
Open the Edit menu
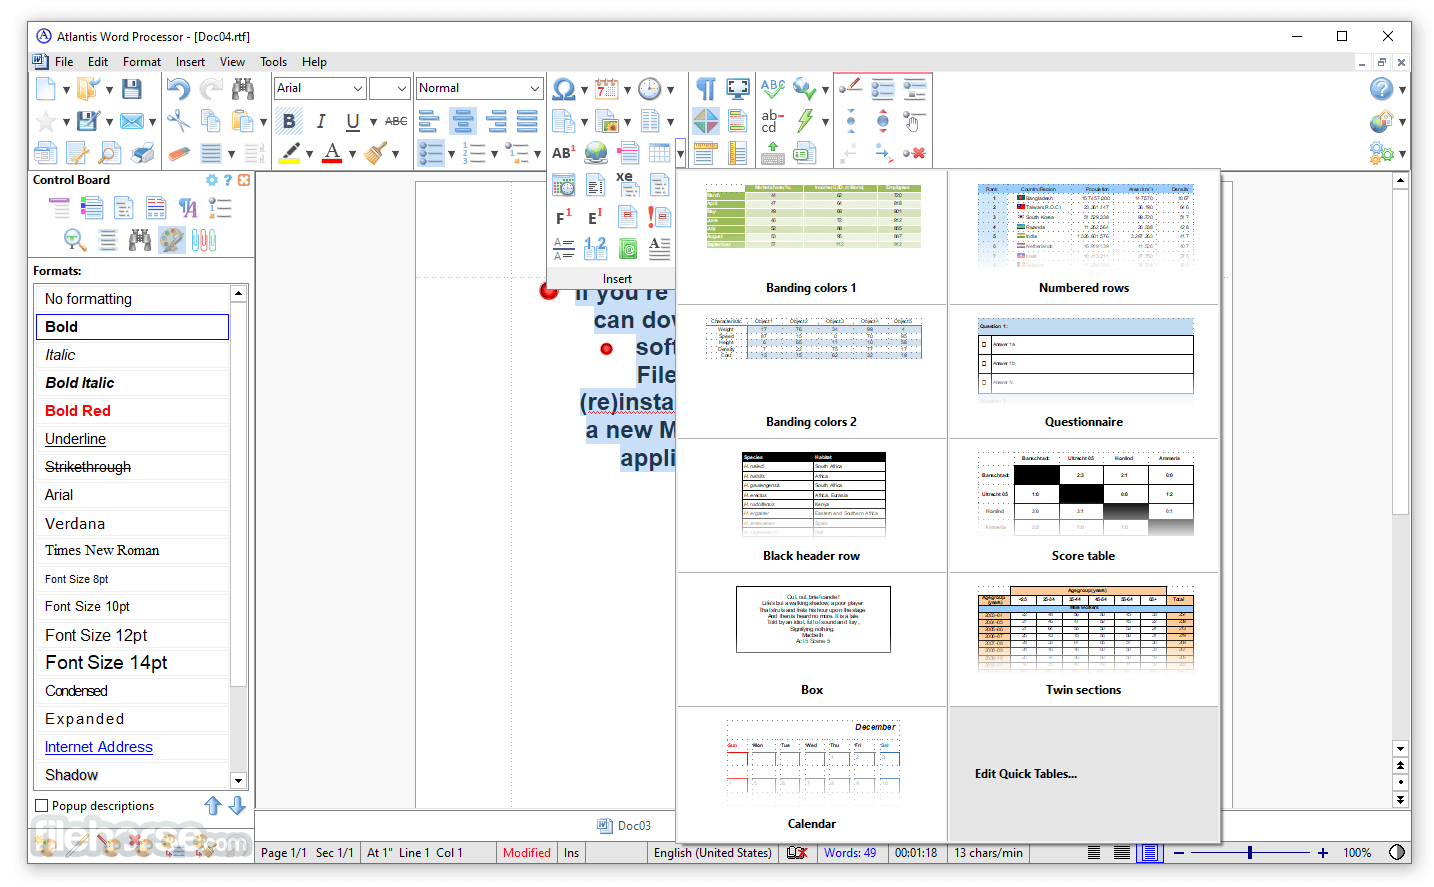98,62
